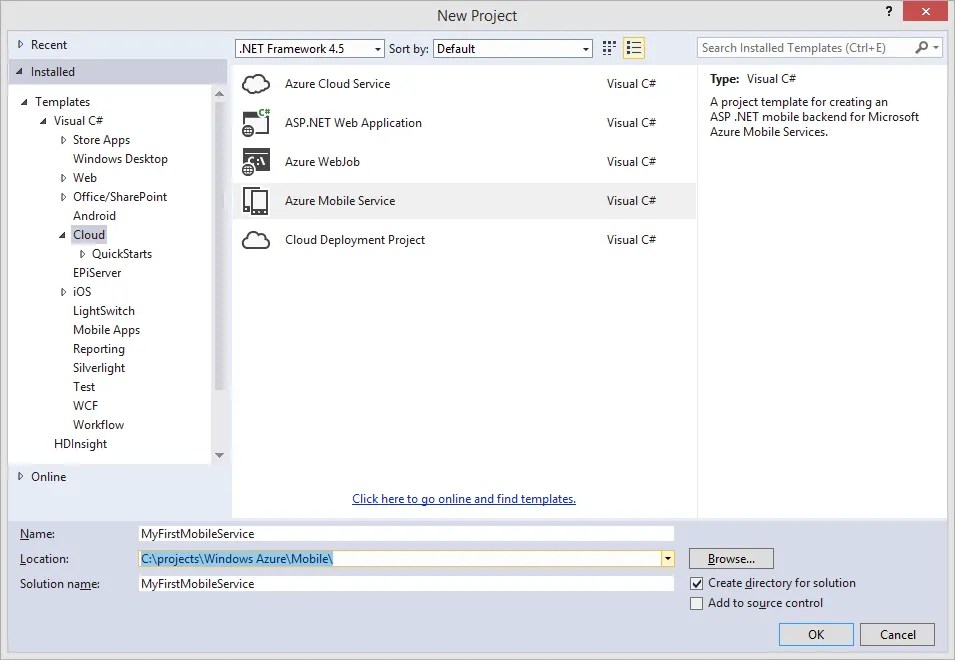Expand the Office/SharePoint node

pyautogui.click(x=63, y=197)
